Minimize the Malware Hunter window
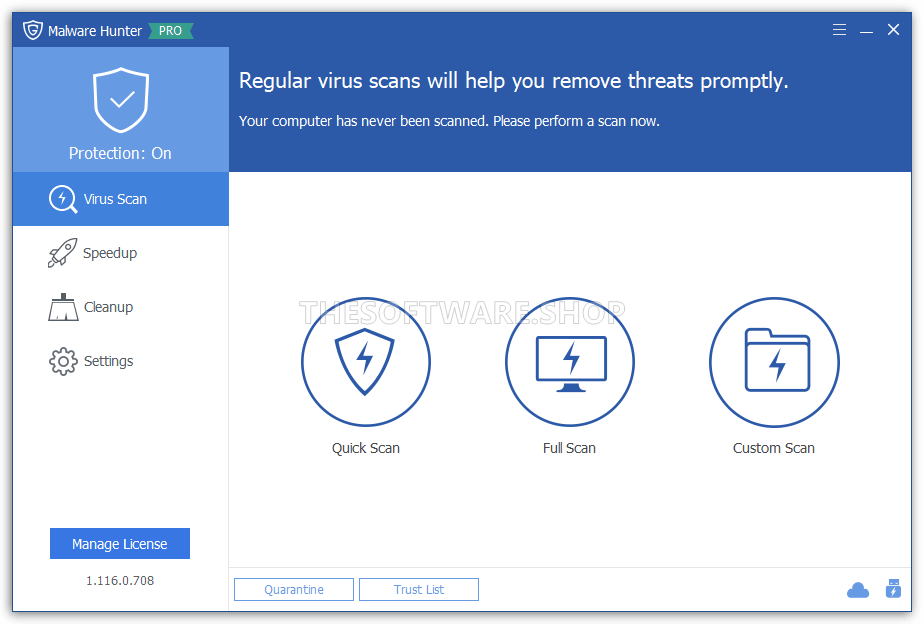The height and width of the screenshot is (624, 924). click(866, 31)
